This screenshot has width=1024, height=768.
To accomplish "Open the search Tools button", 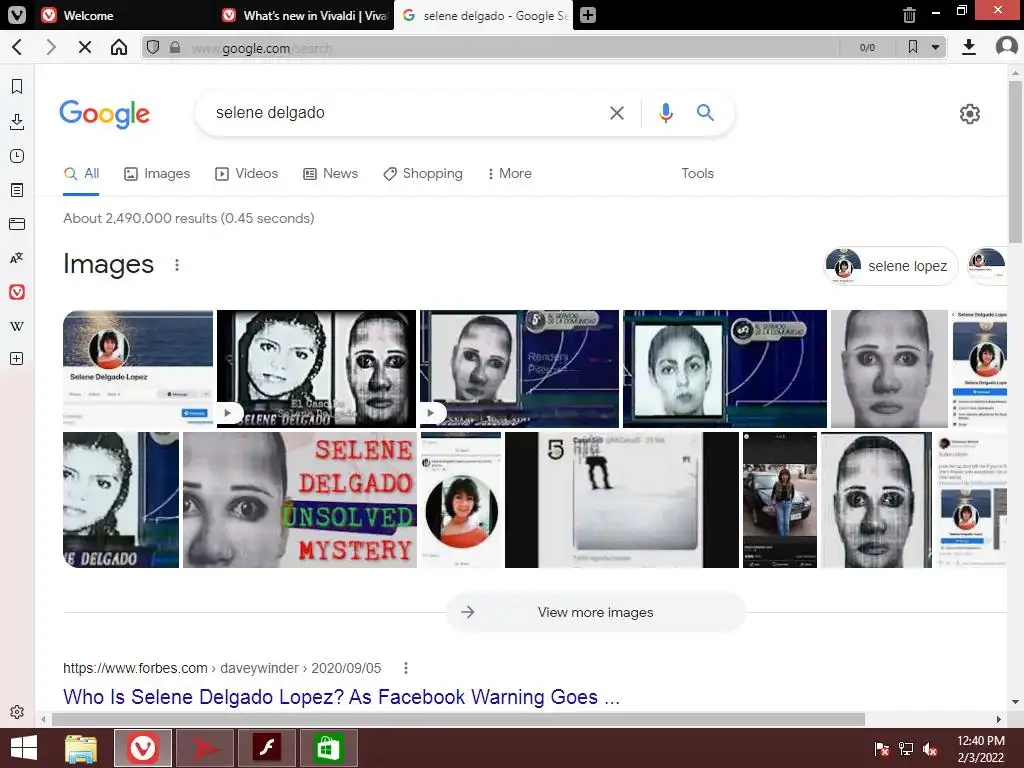I will [x=697, y=174].
